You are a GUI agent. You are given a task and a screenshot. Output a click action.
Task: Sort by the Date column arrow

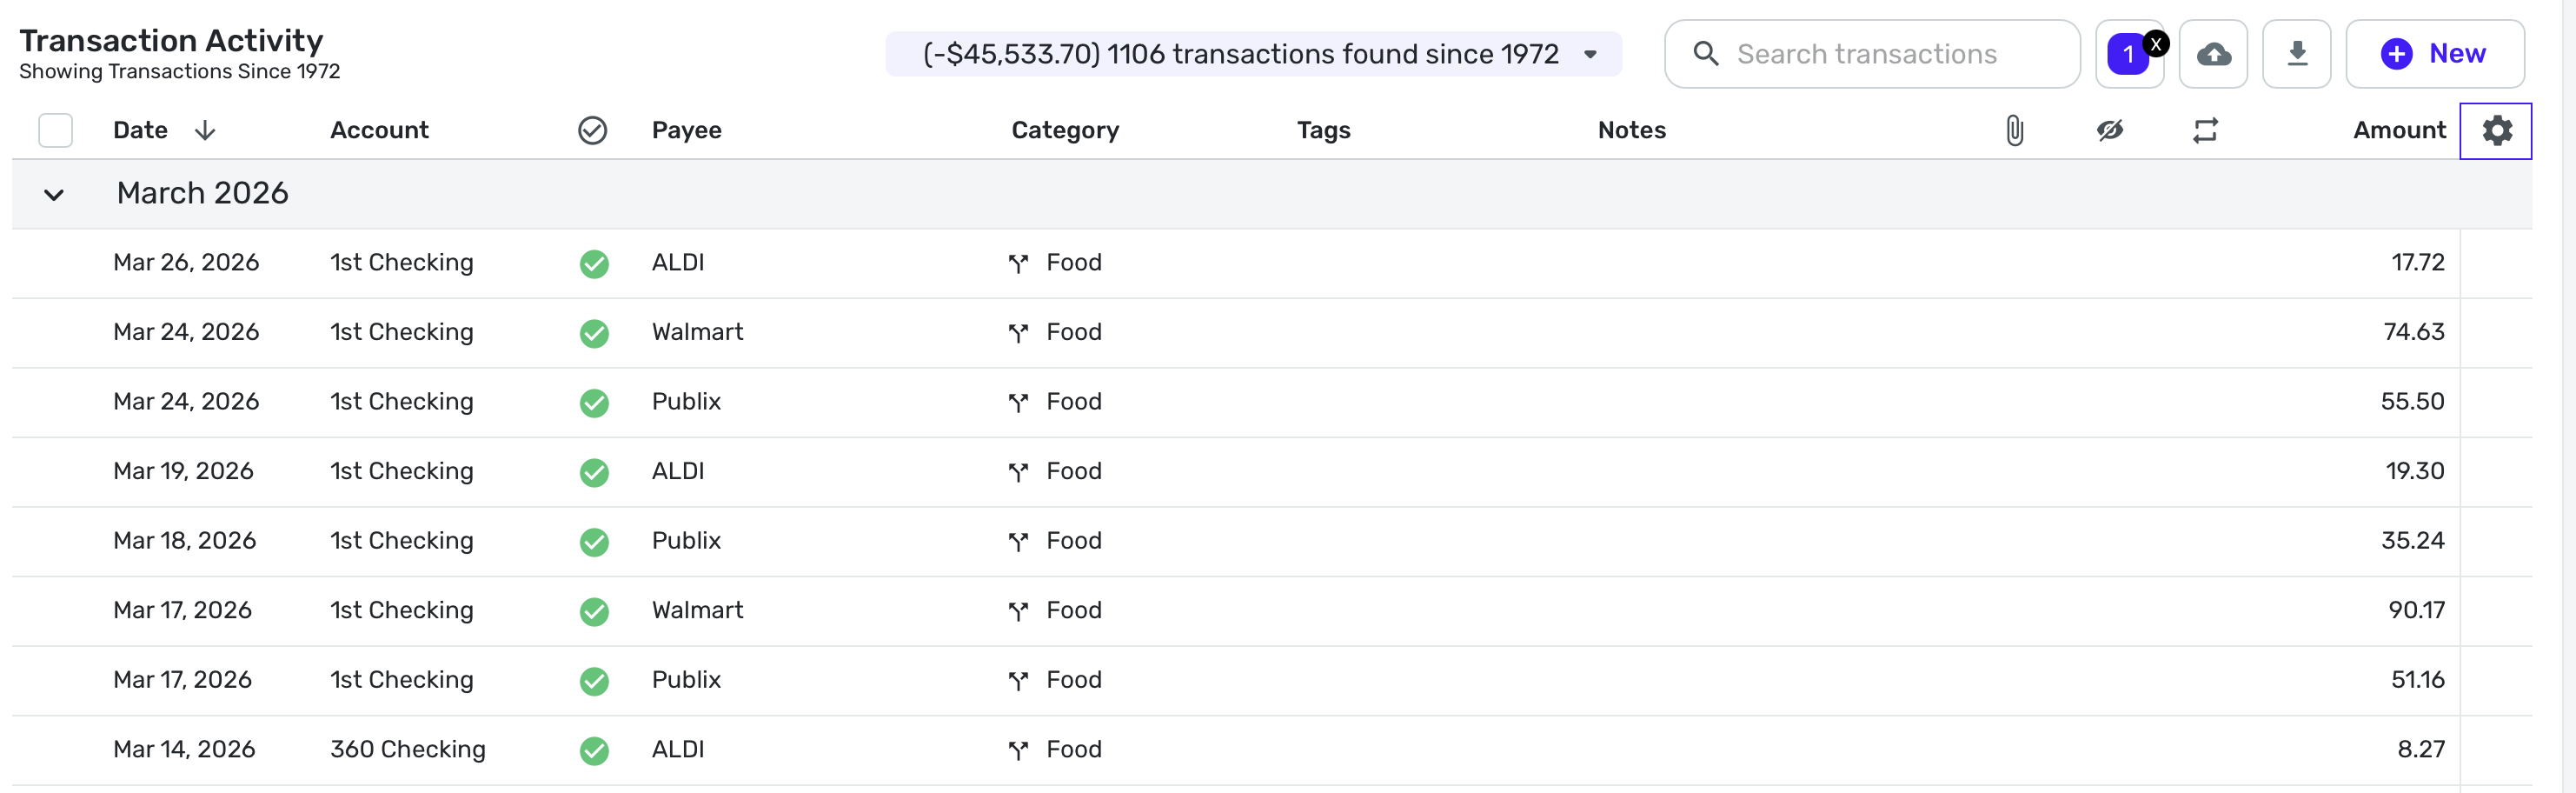tap(205, 131)
